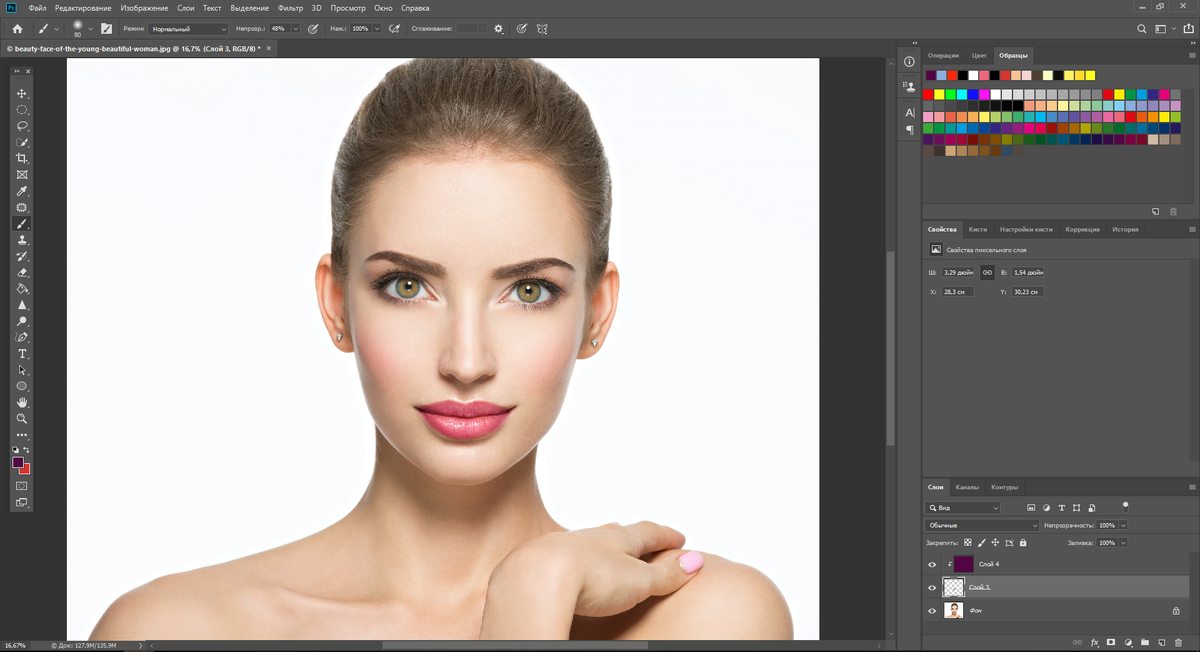
Task: Select the Brush tool in the toolbox
Action: [22, 224]
